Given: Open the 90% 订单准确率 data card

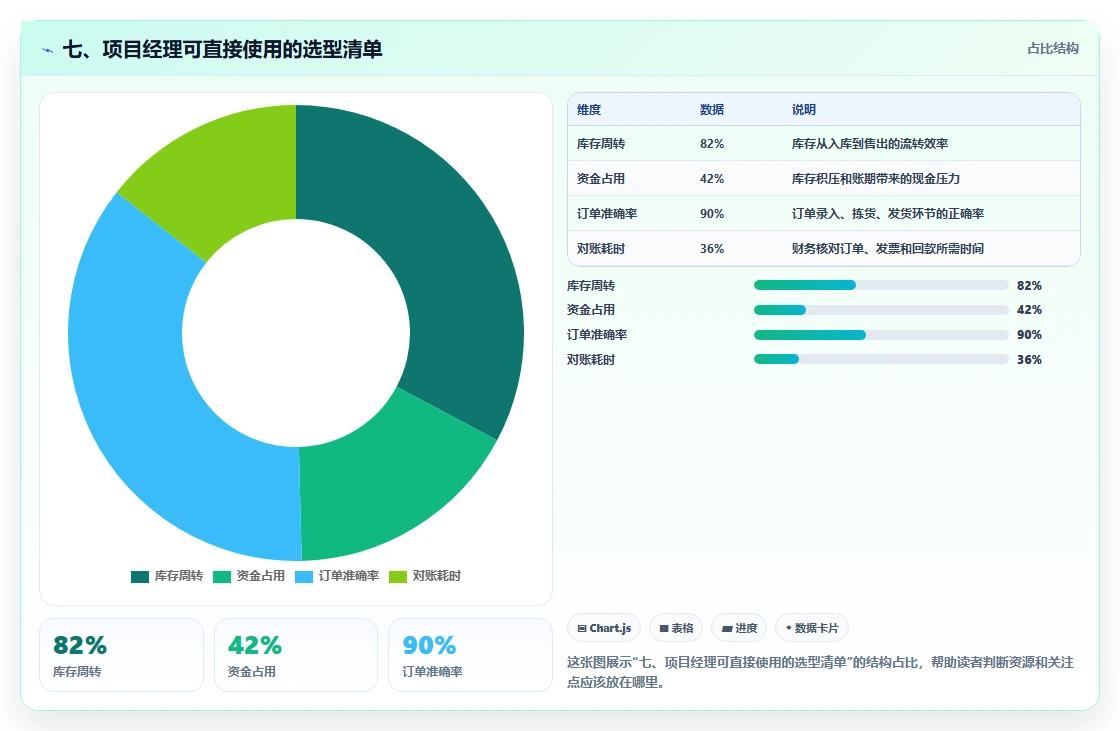Looking at the screenshot, I should pos(470,655).
